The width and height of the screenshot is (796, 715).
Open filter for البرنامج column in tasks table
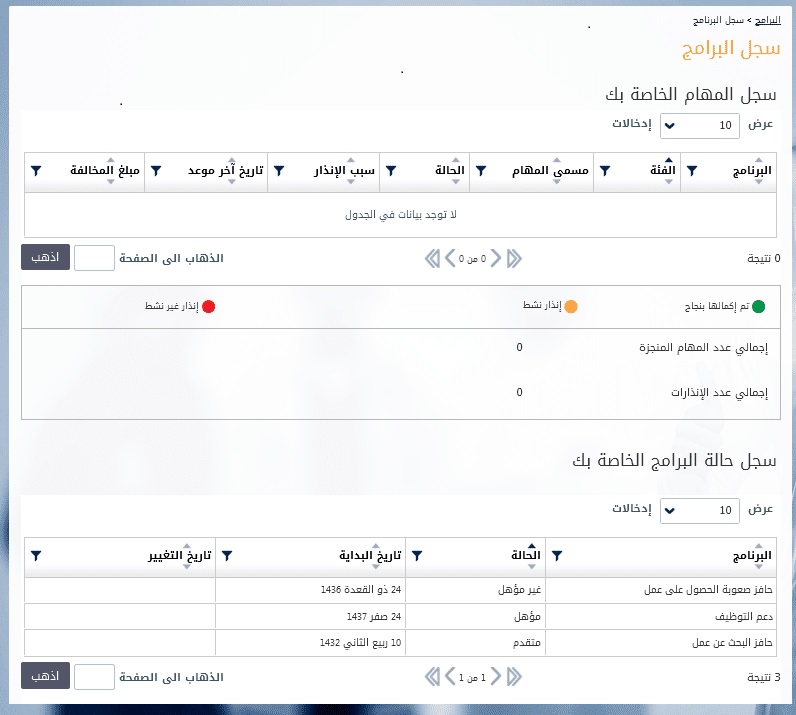click(x=692, y=171)
